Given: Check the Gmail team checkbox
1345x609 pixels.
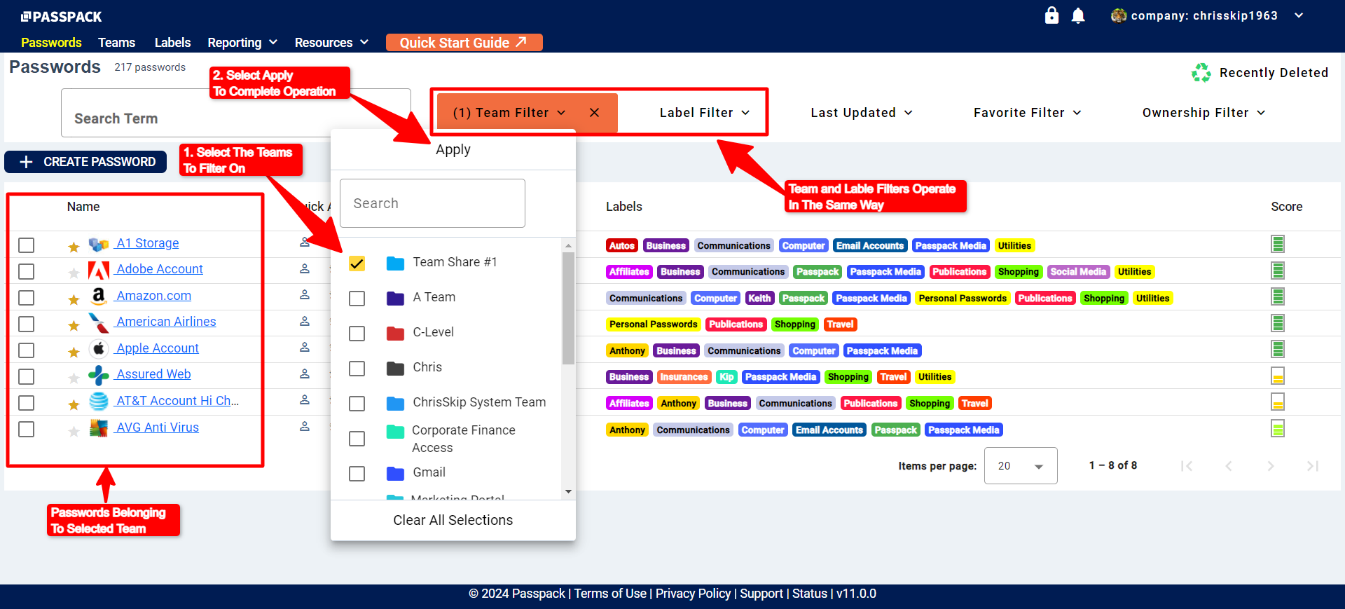Looking at the screenshot, I should pos(357,473).
